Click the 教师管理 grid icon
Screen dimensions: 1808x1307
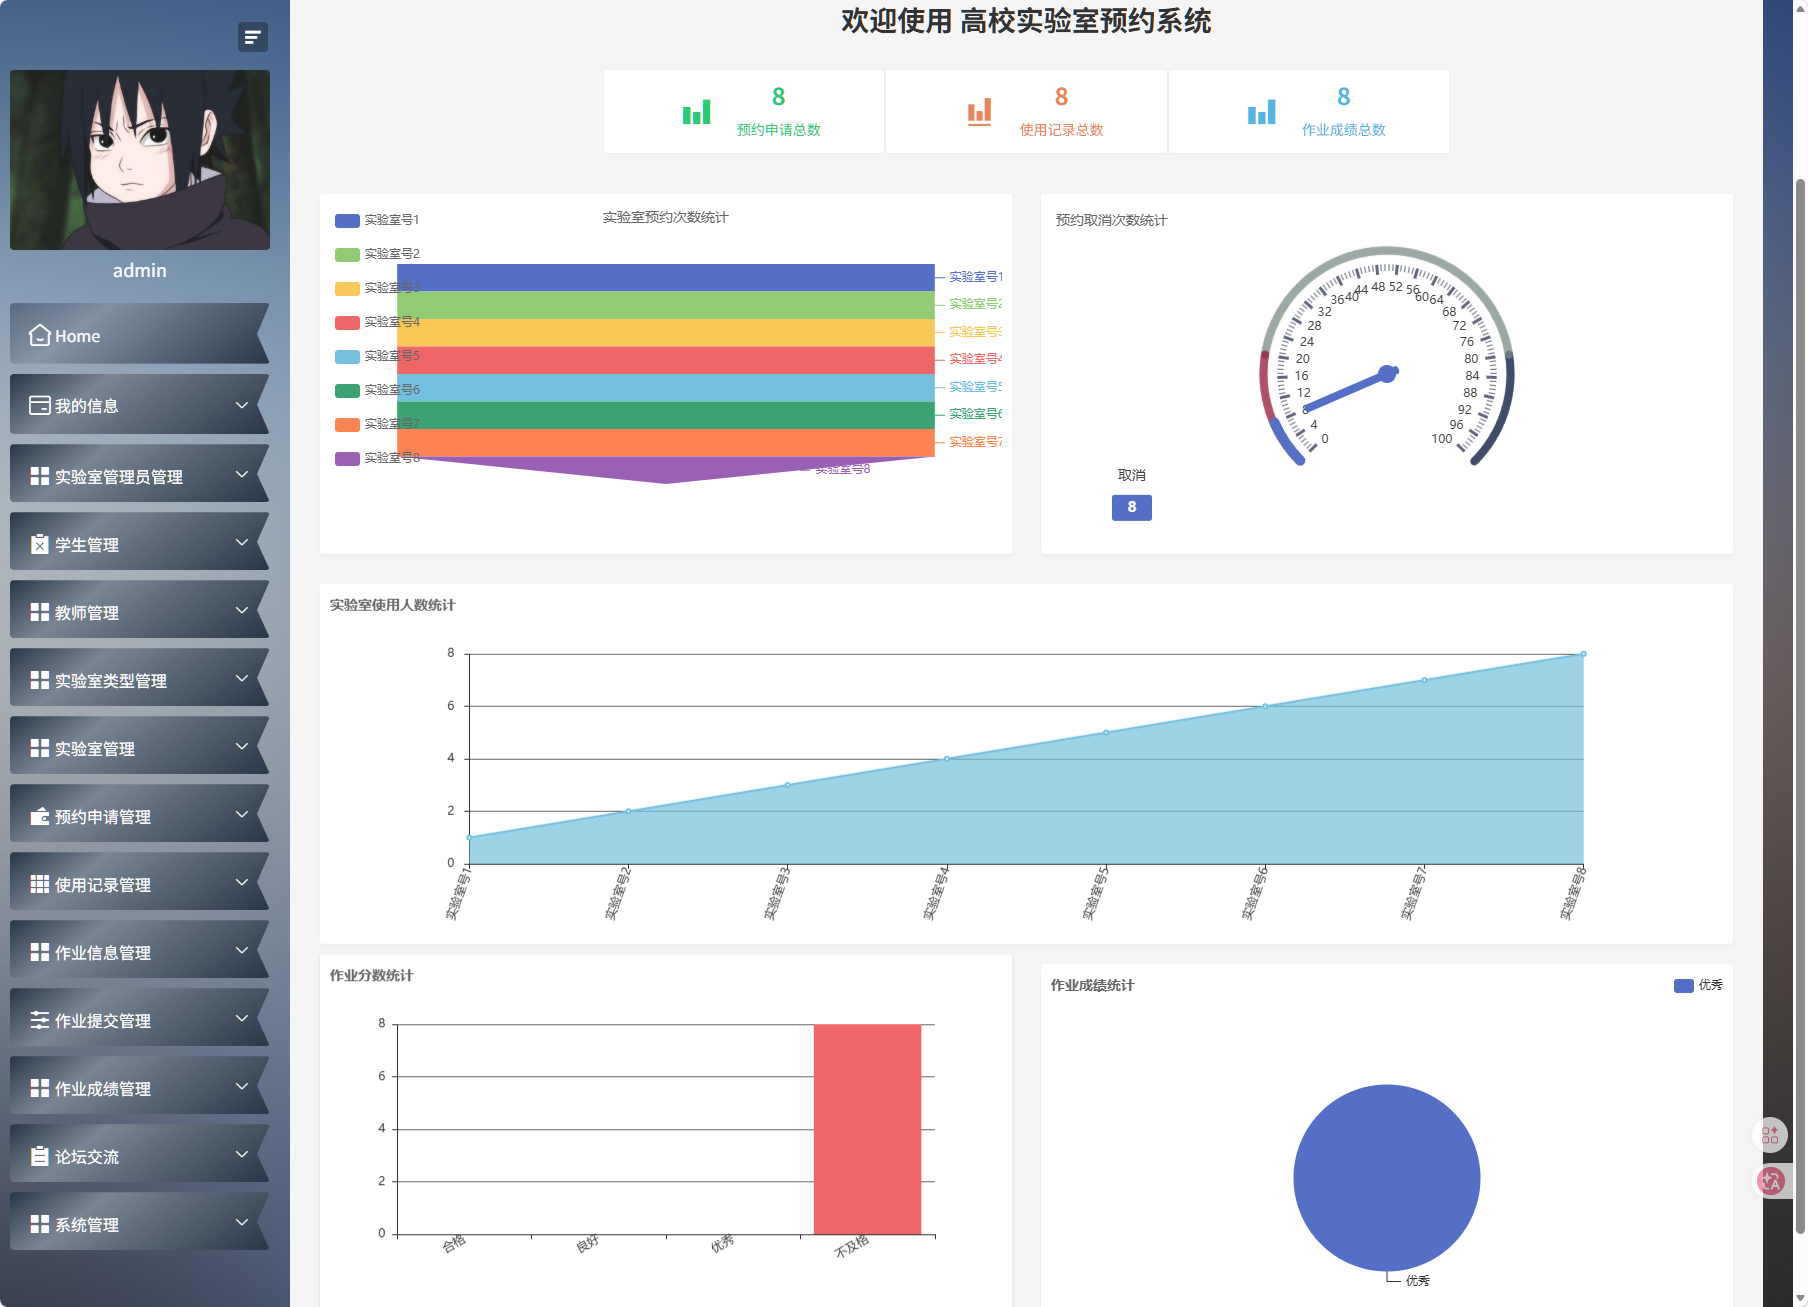[40, 612]
